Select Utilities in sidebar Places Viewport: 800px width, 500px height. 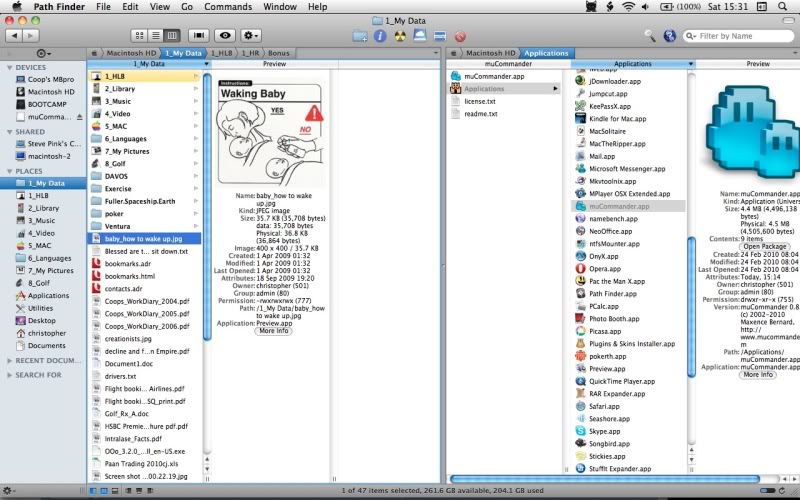tap(40, 308)
